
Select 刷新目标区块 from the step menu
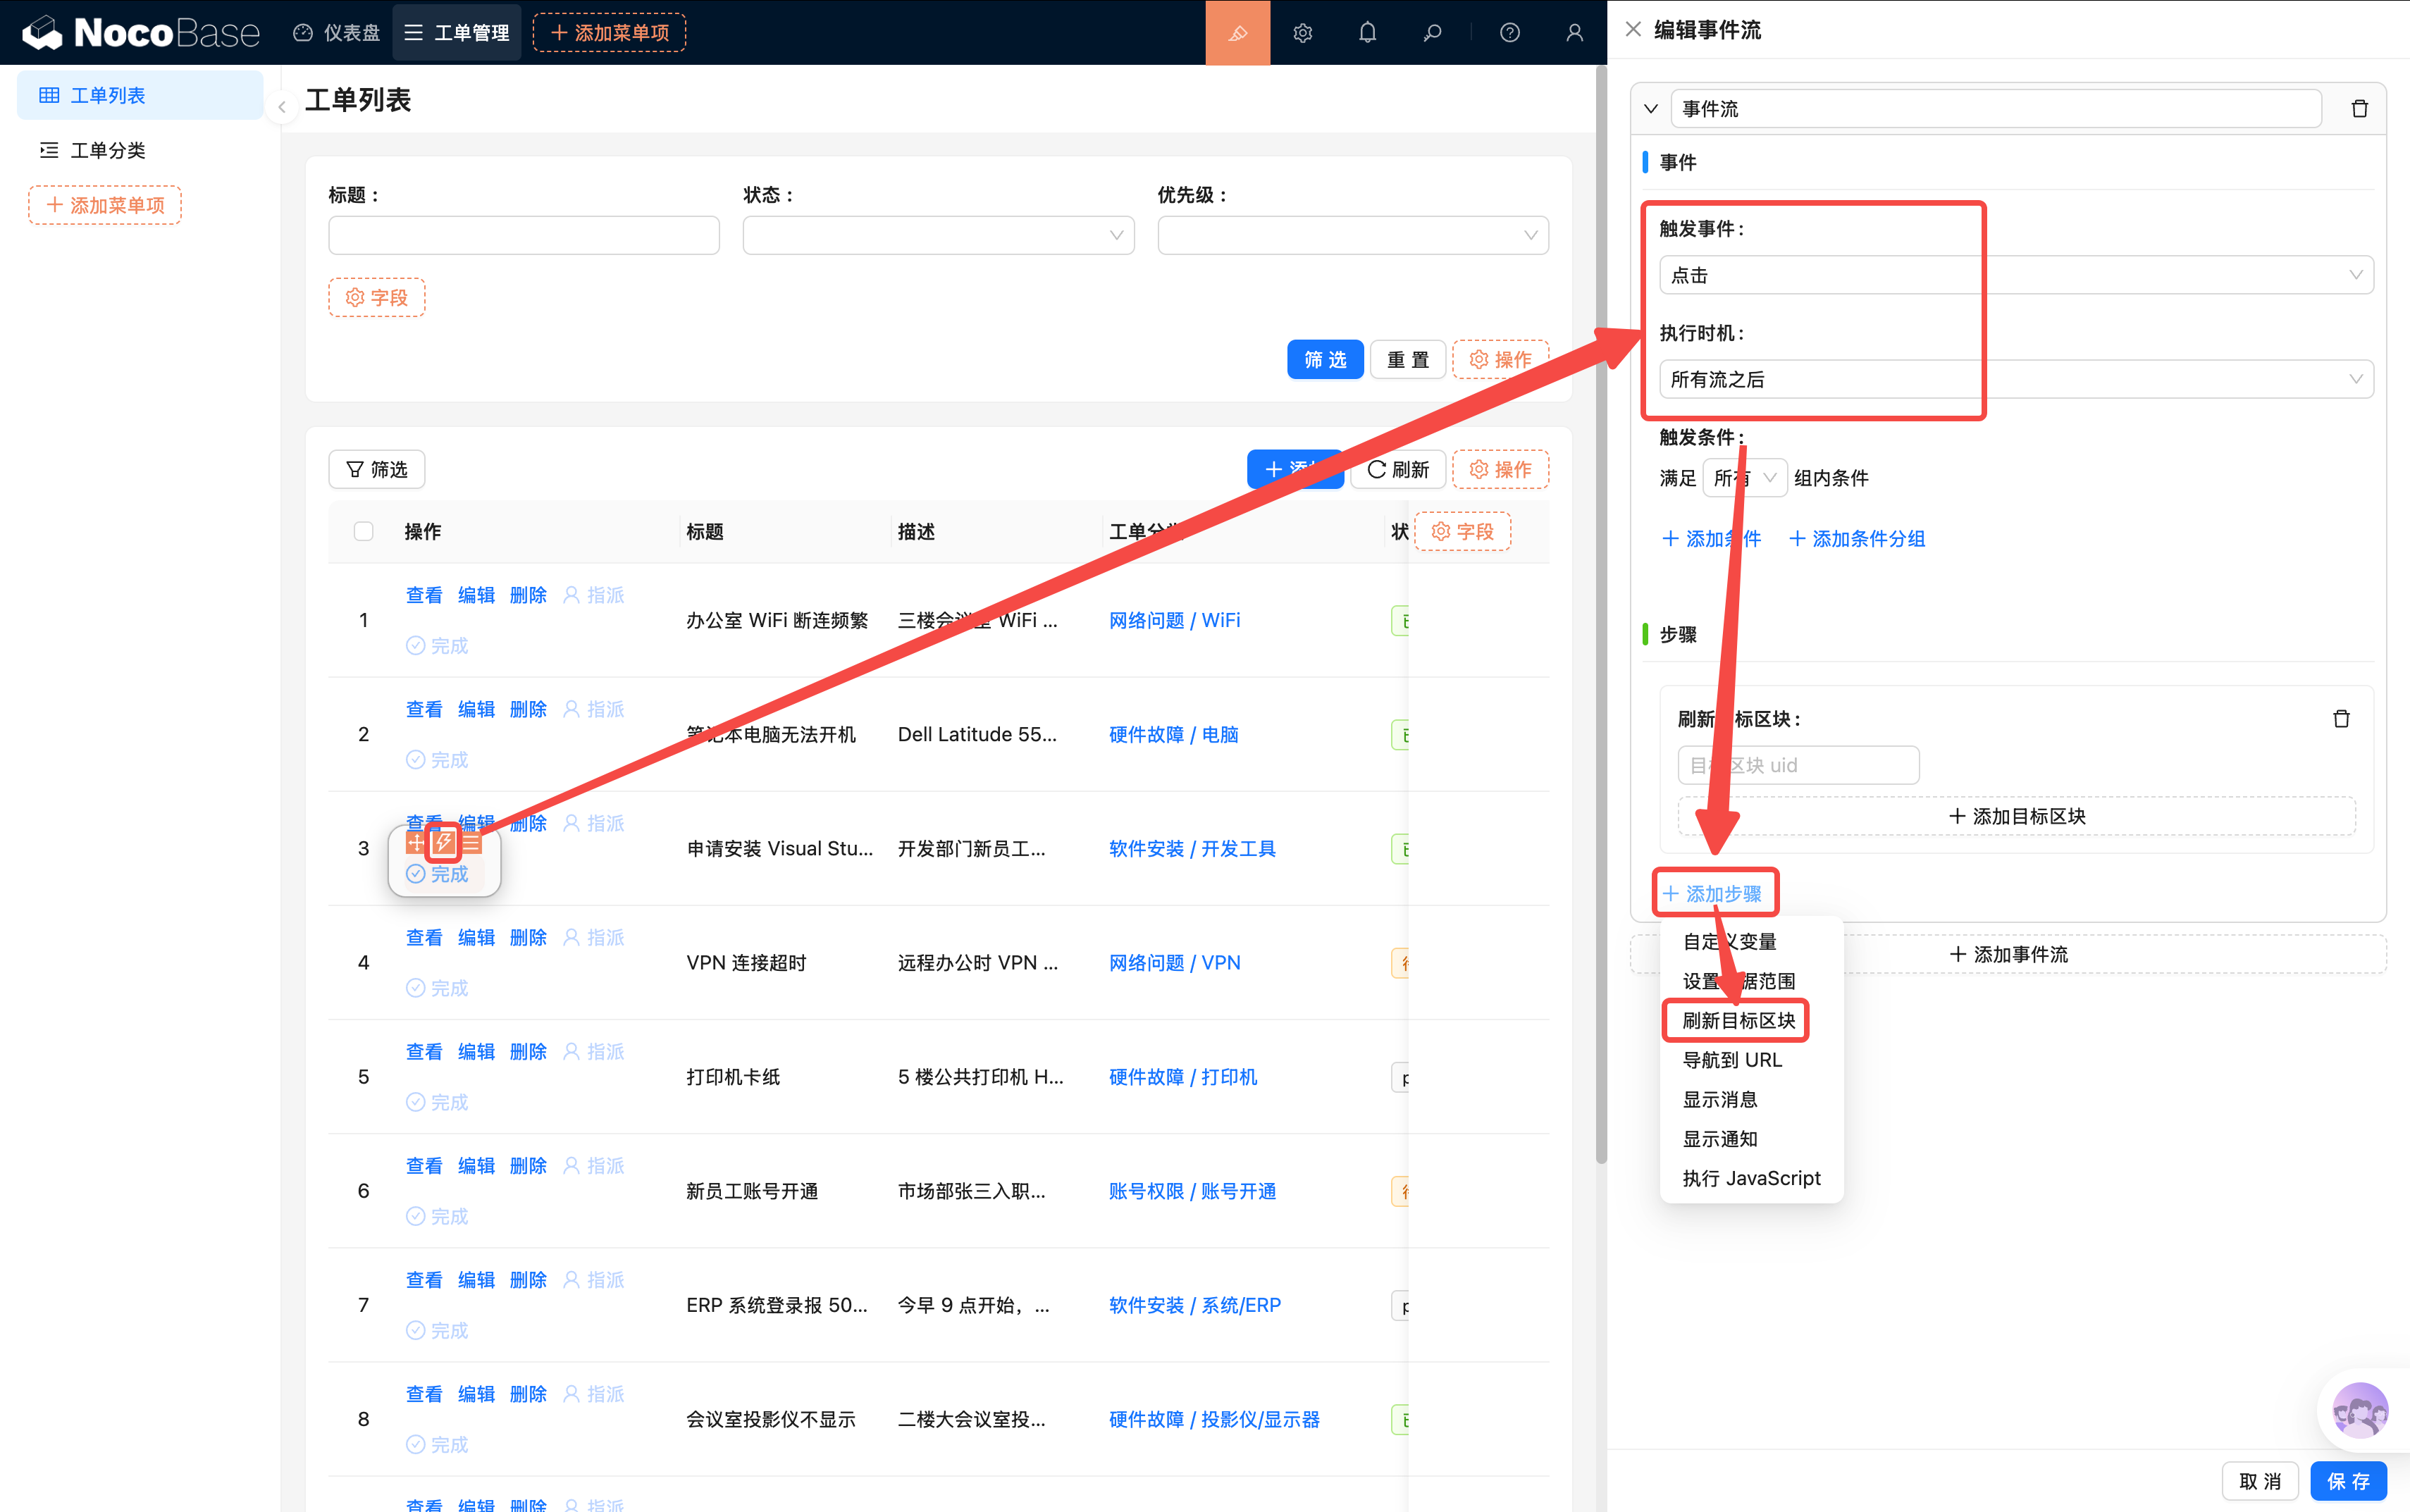(1738, 1020)
